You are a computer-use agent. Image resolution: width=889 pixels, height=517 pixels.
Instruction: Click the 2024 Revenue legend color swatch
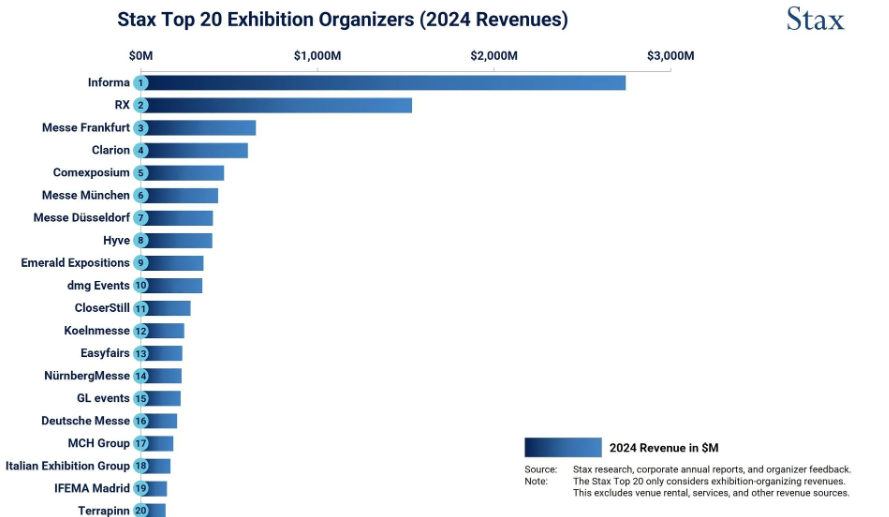pyautogui.click(x=562, y=447)
